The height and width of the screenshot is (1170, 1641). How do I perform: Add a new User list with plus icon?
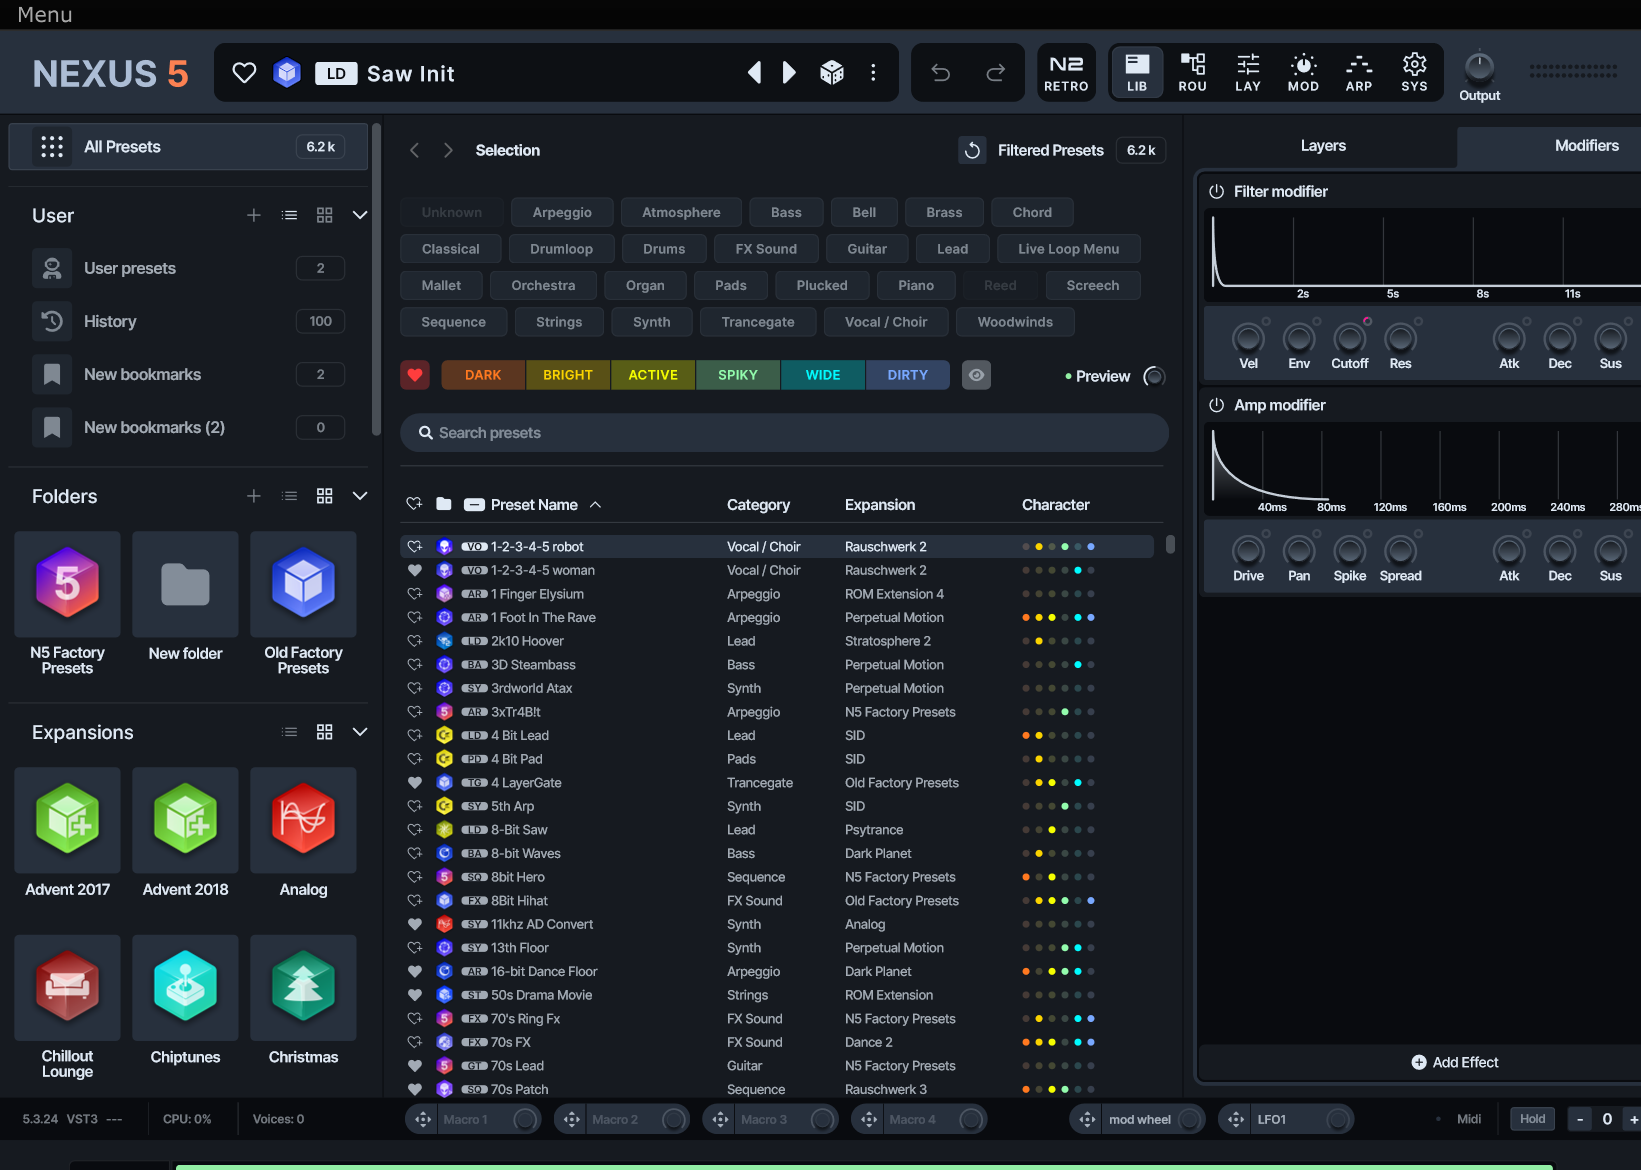point(254,215)
